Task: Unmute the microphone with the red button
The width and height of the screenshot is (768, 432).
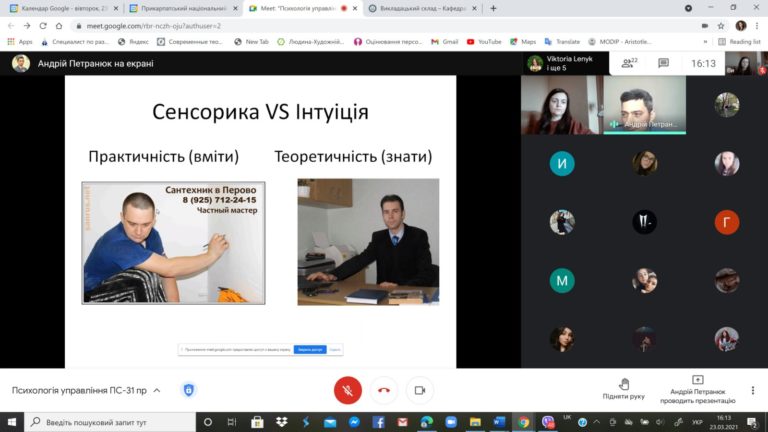Action: [x=347, y=390]
